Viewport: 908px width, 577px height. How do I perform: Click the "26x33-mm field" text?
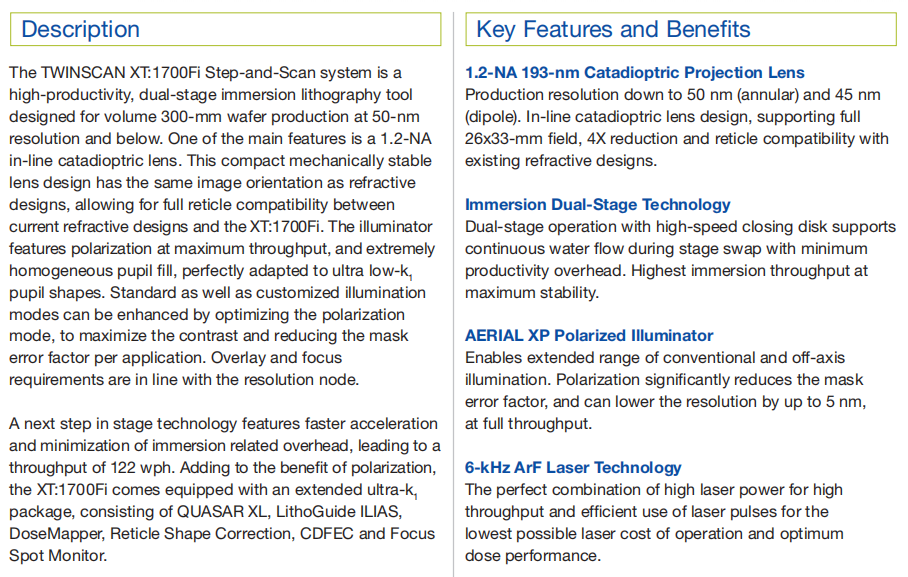tap(525, 139)
